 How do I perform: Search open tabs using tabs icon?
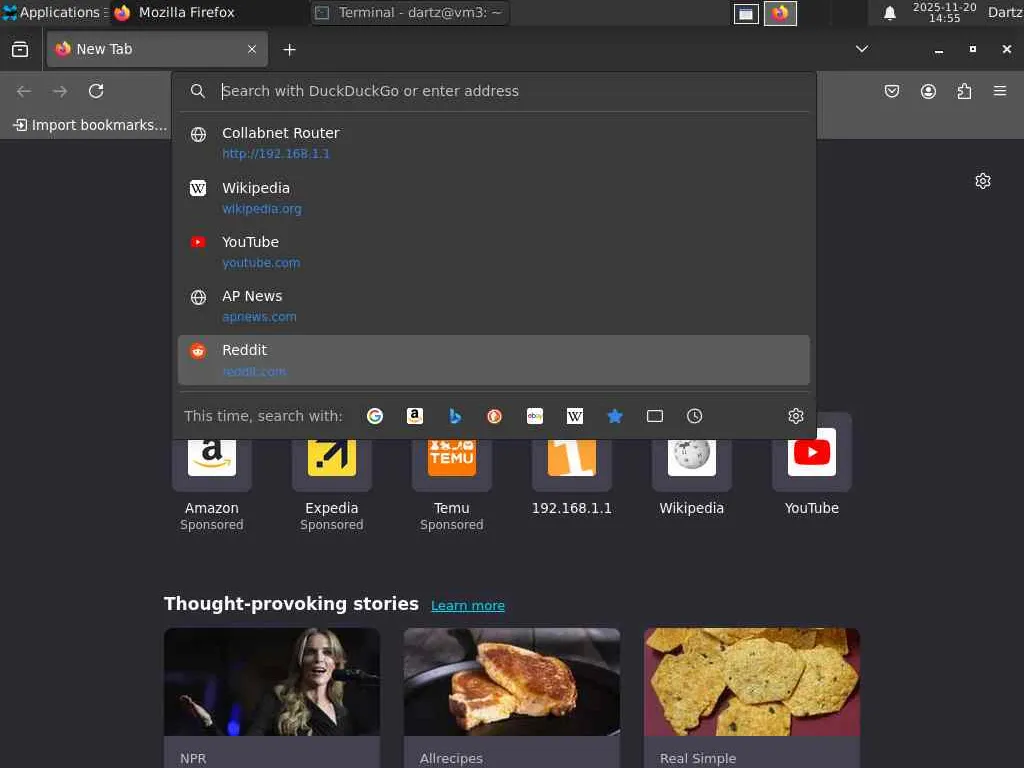point(654,416)
